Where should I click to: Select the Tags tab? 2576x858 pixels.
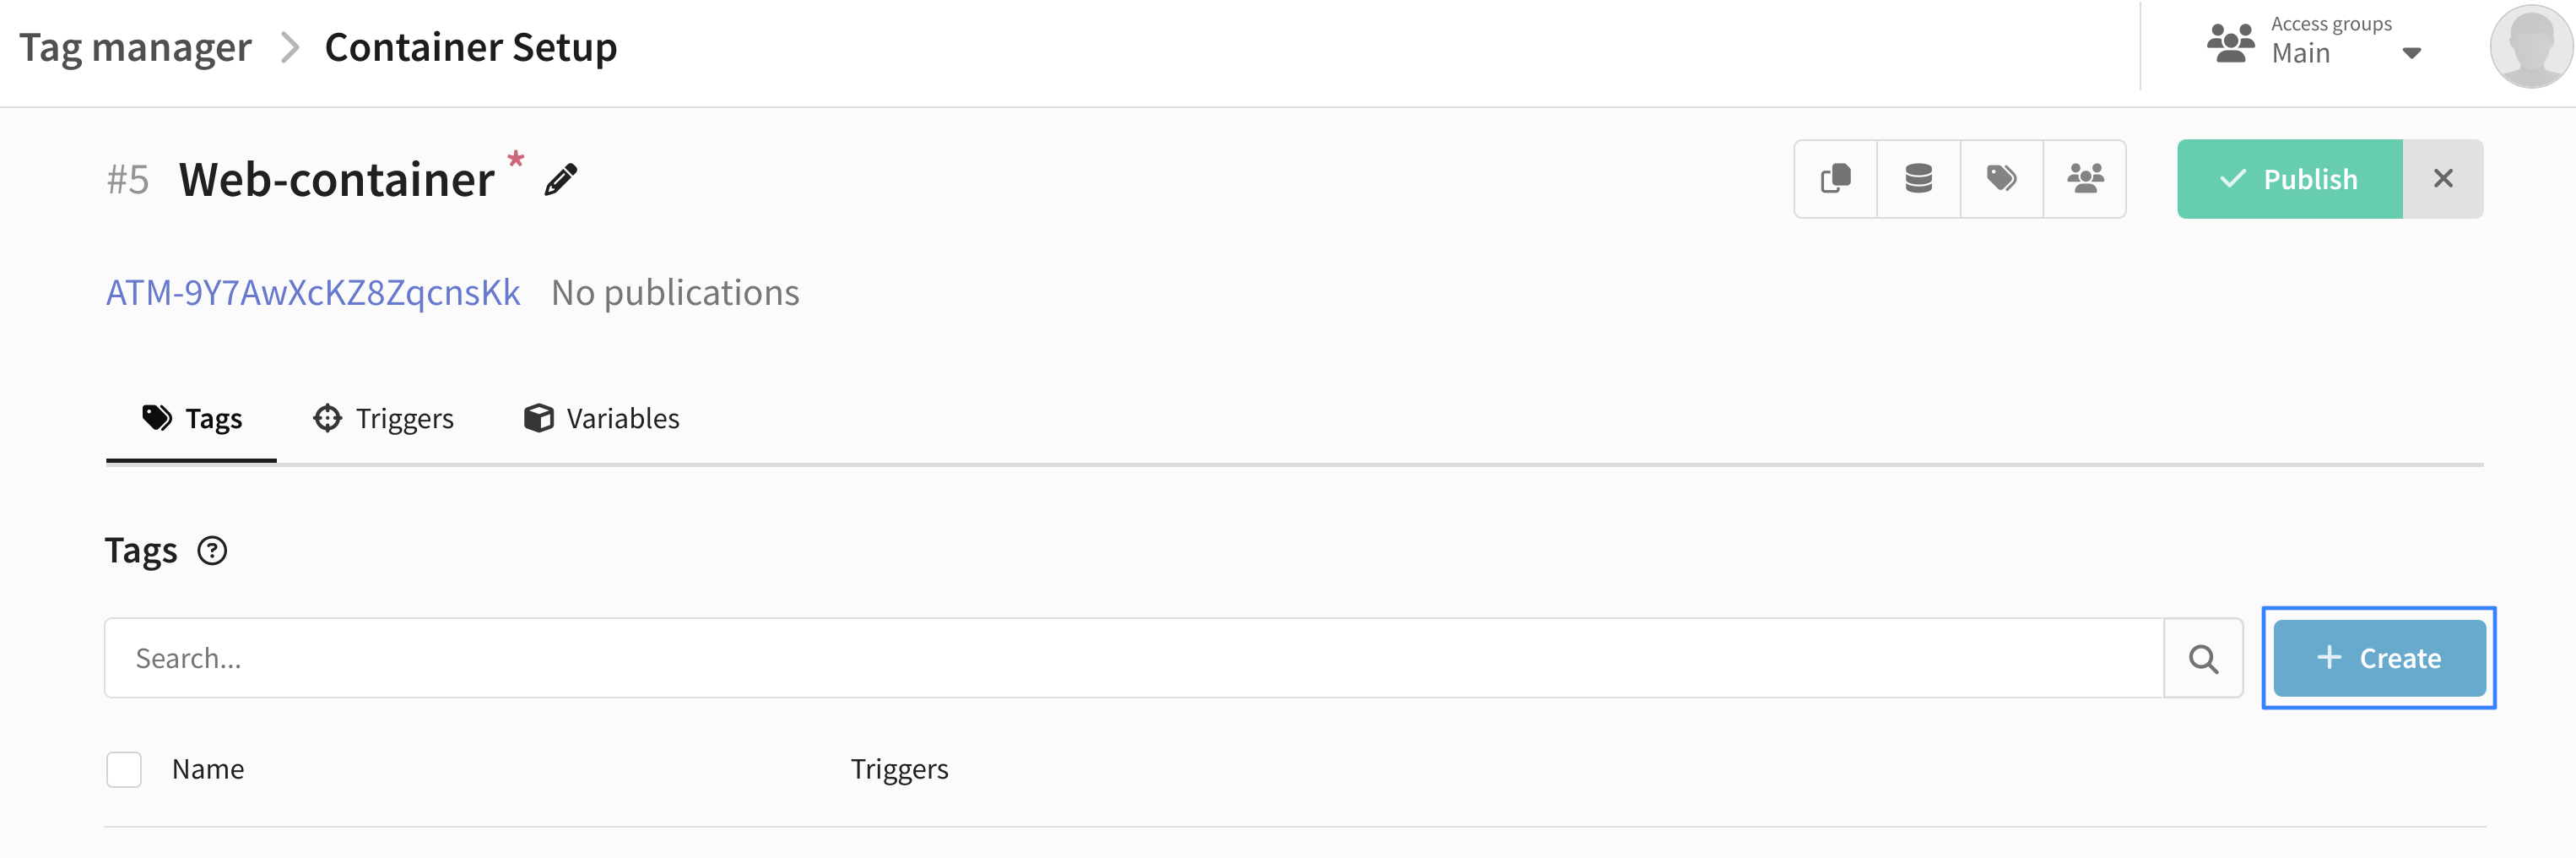(x=192, y=419)
